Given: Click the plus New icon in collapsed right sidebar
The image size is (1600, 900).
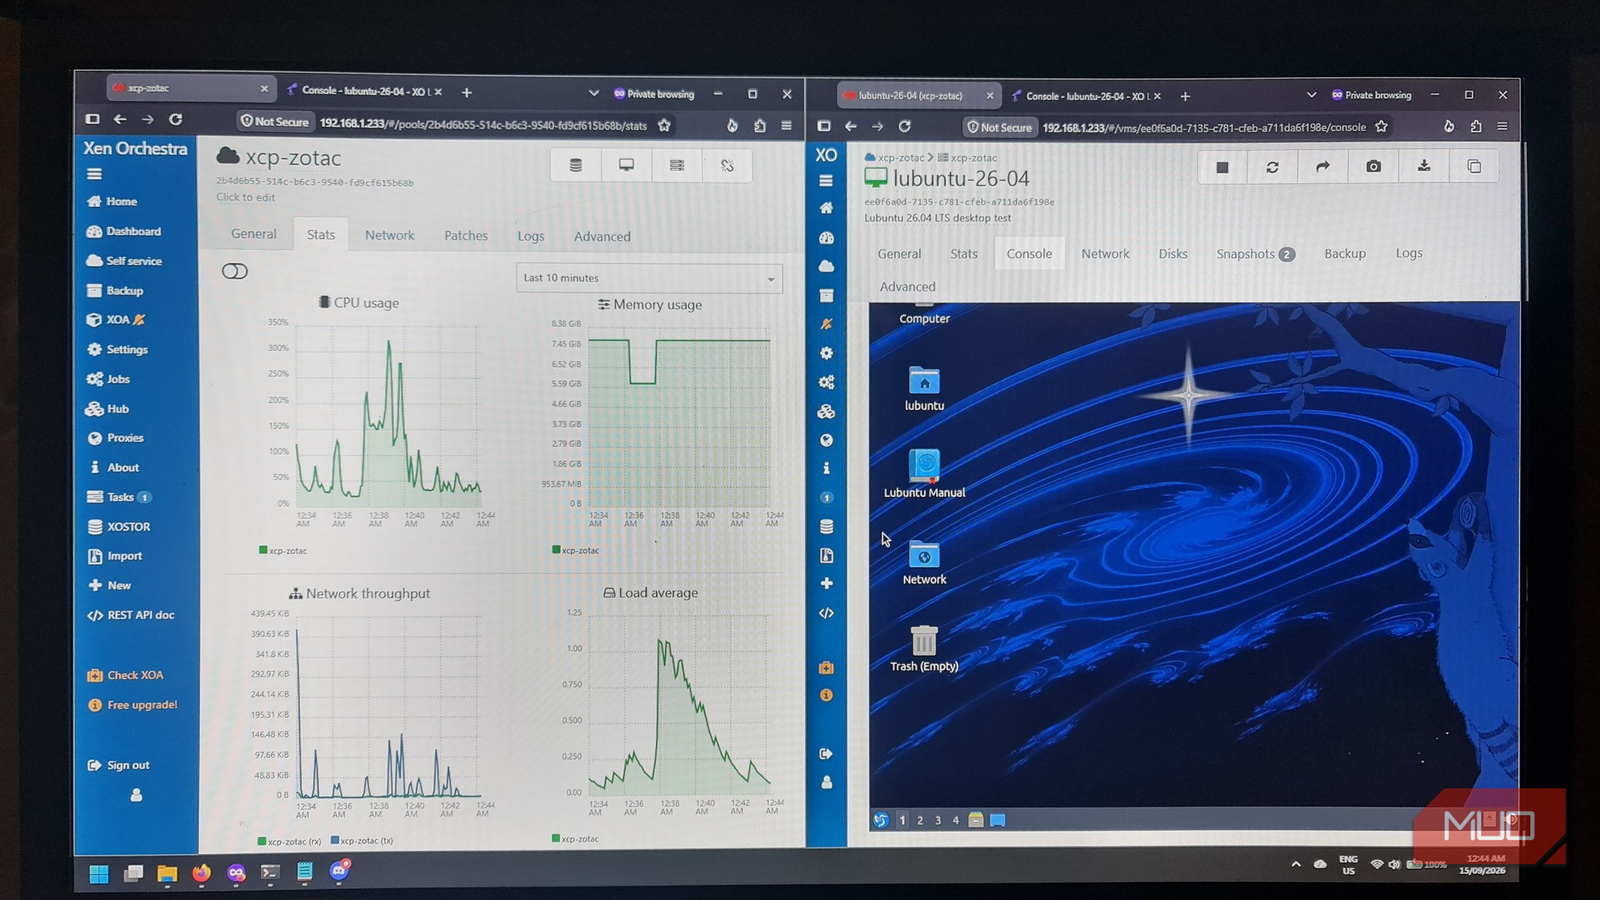Looking at the screenshot, I should tap(826, 583).
